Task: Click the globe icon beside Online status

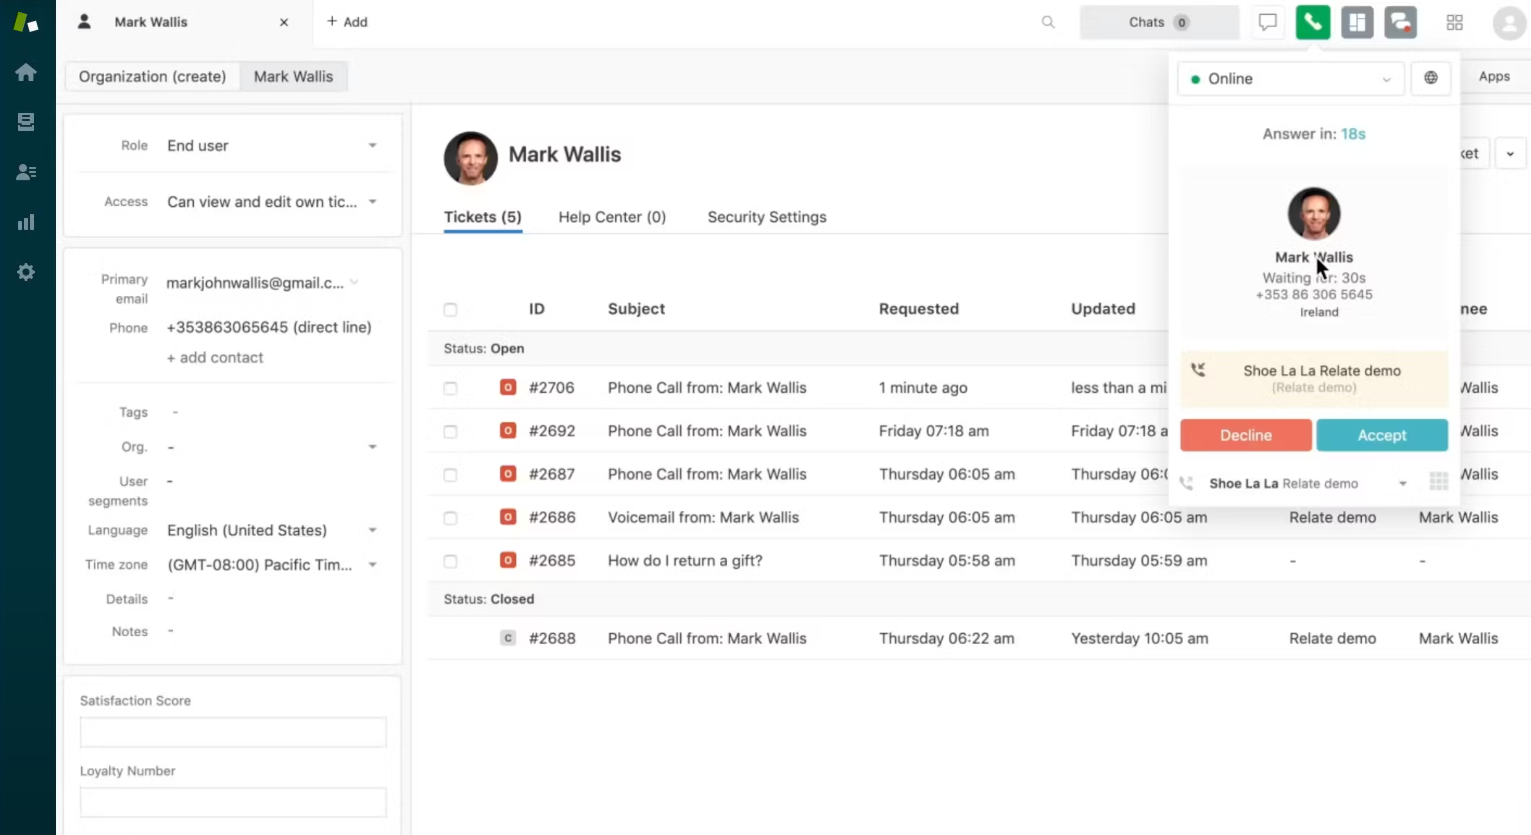Action: [x=1431, y=78]
